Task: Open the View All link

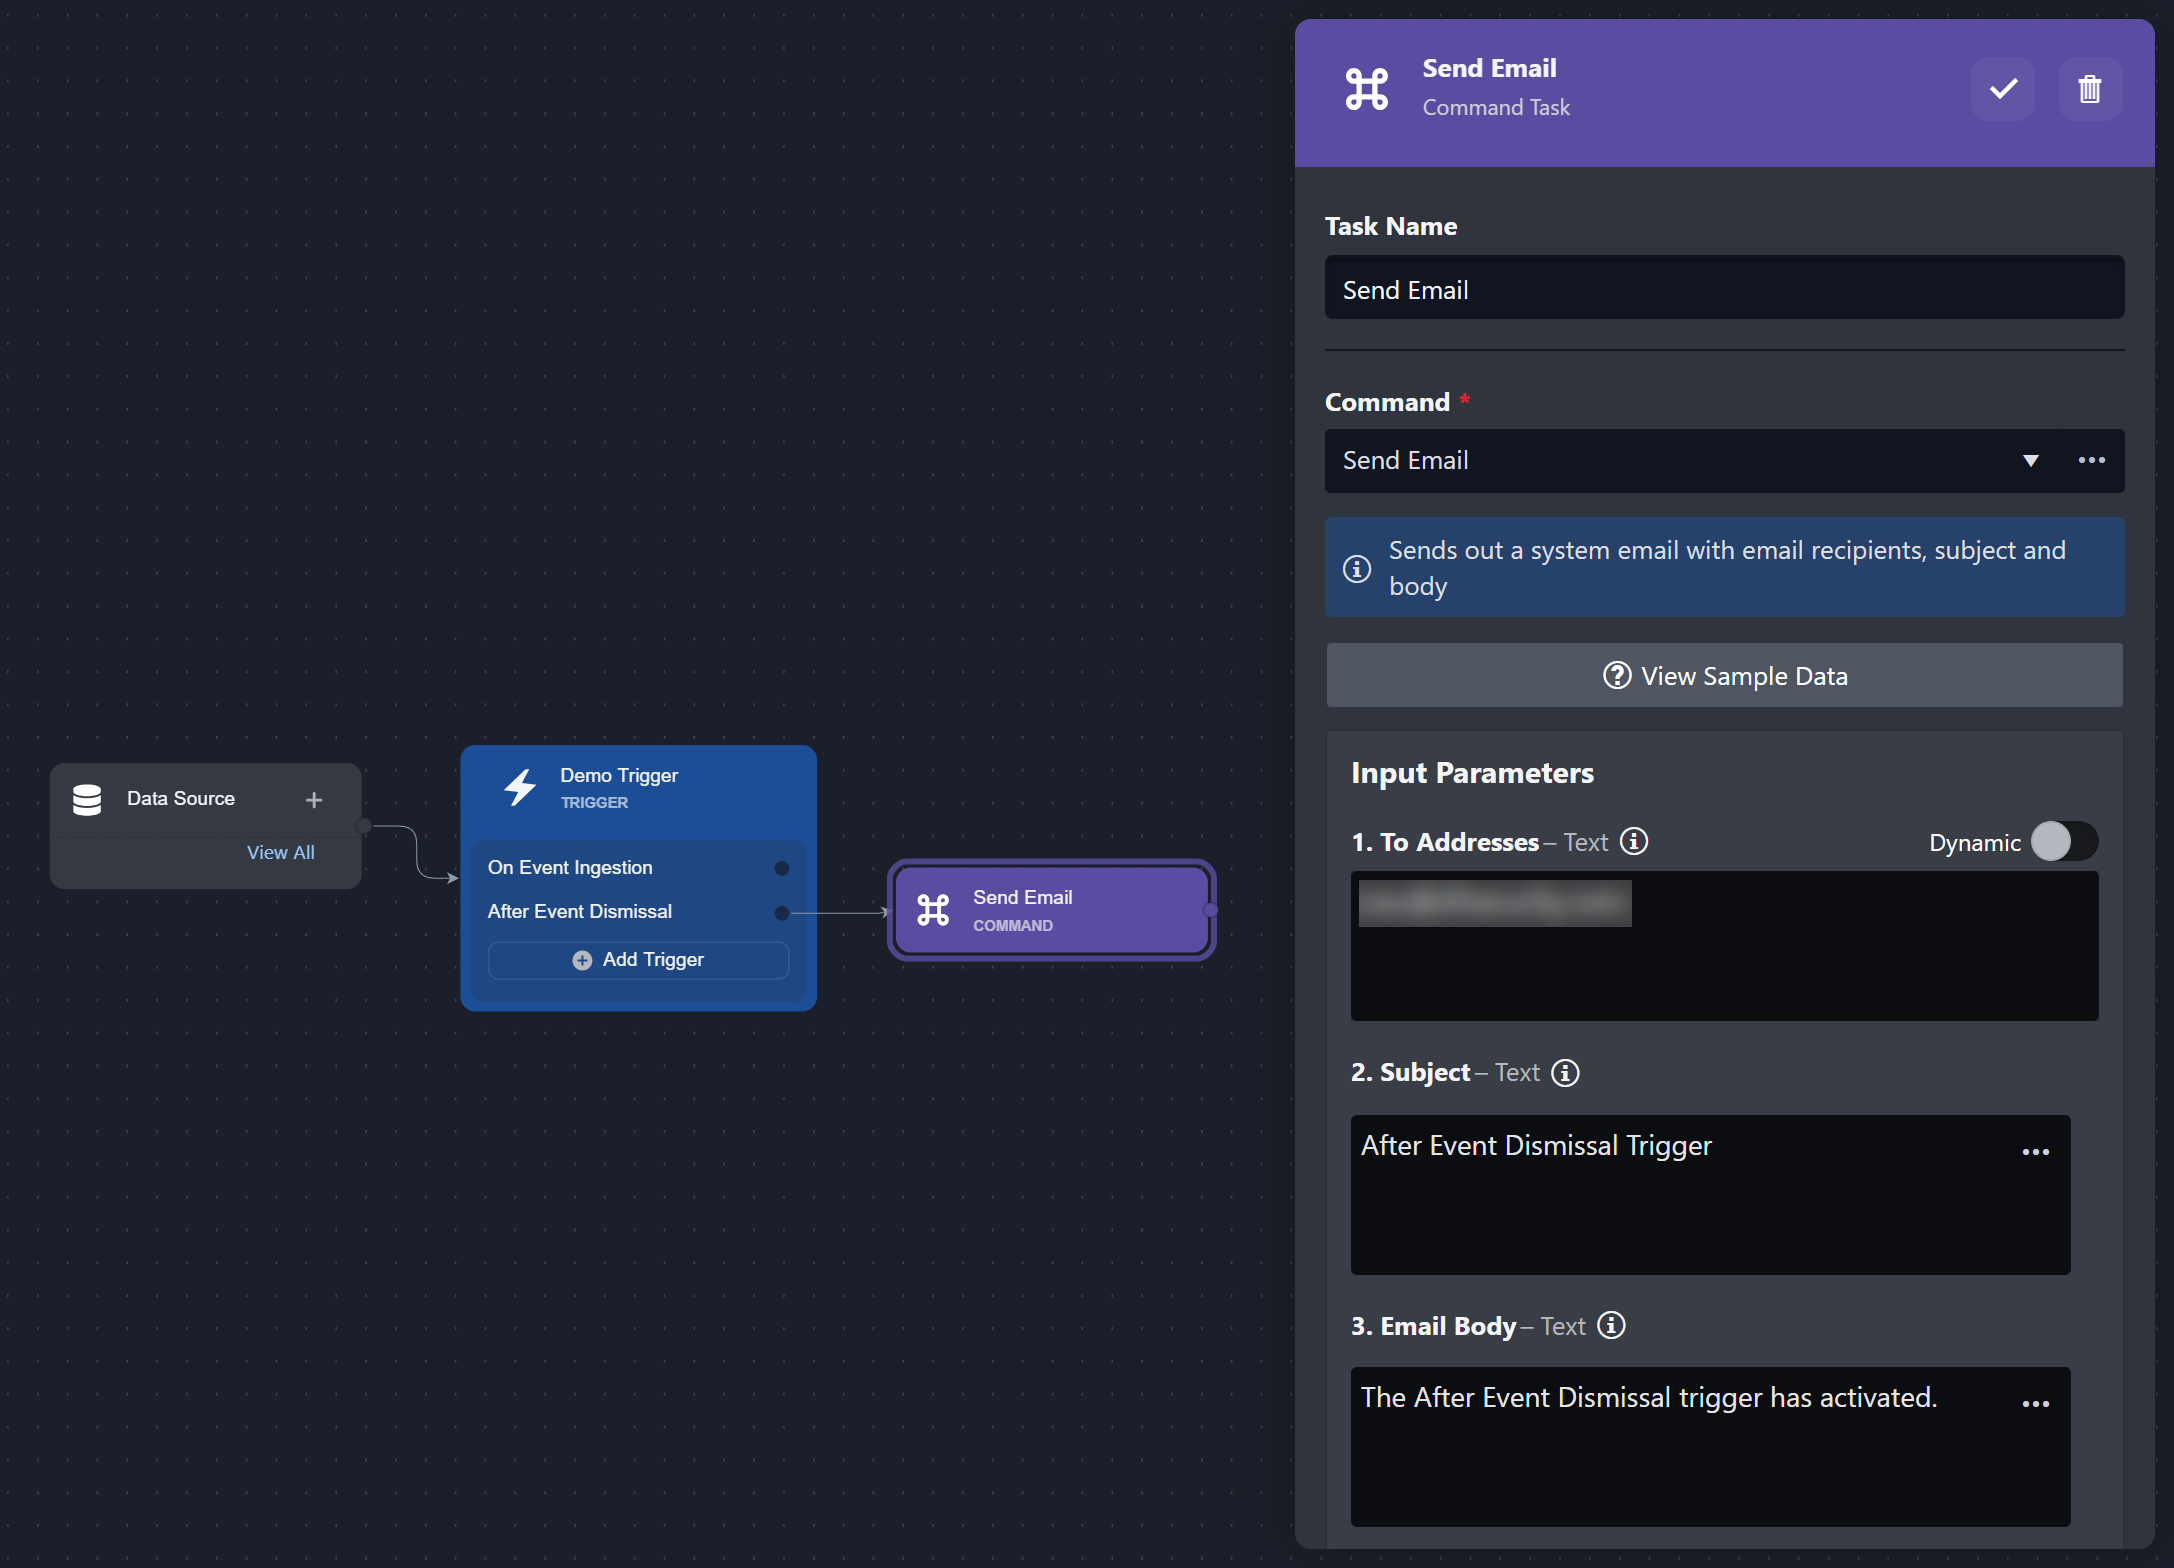Action: click(x=280, y=853)
